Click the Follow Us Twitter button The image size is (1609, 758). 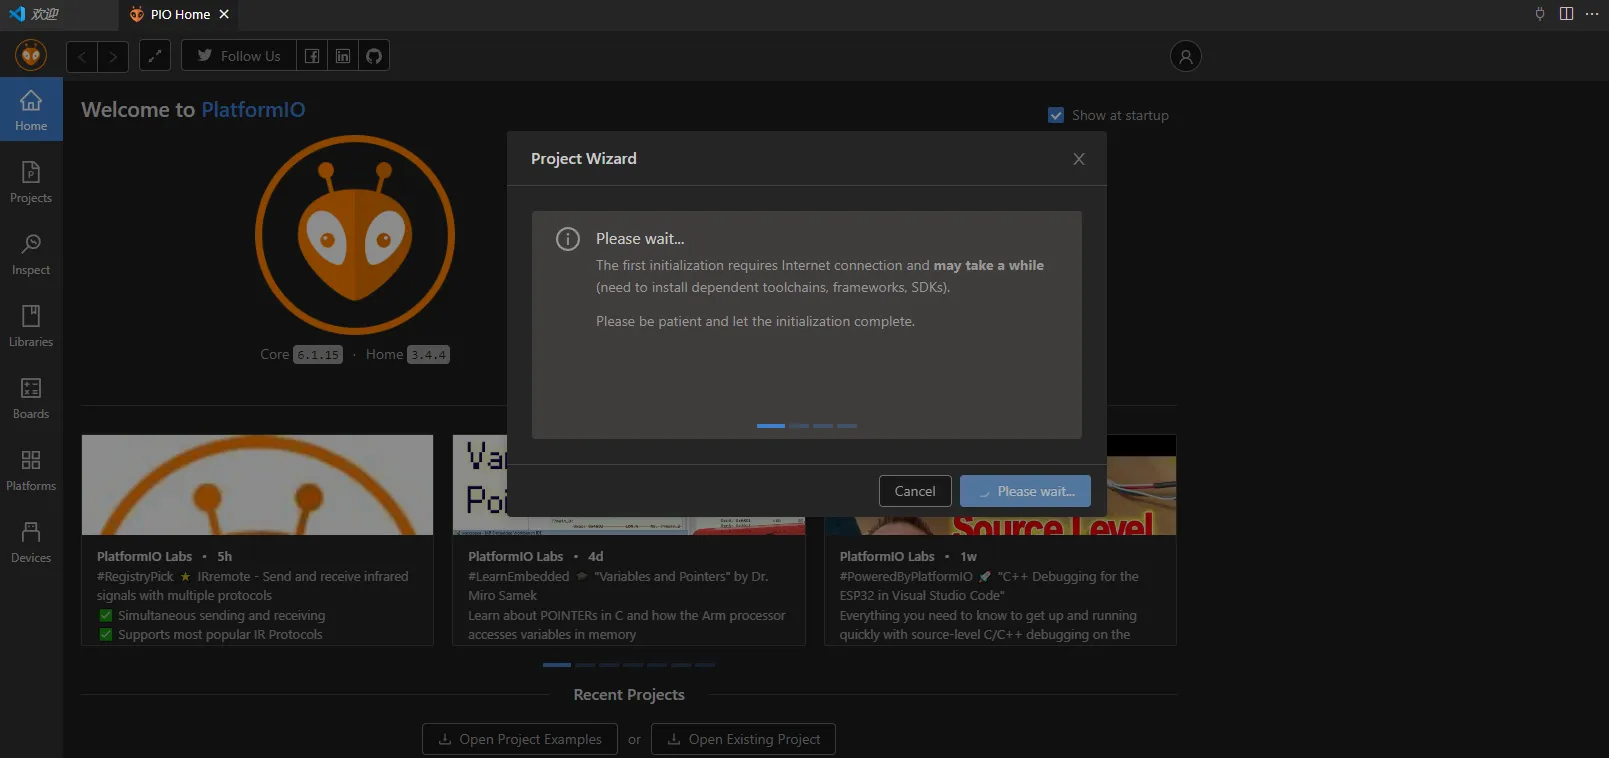[x=239, y=56]
